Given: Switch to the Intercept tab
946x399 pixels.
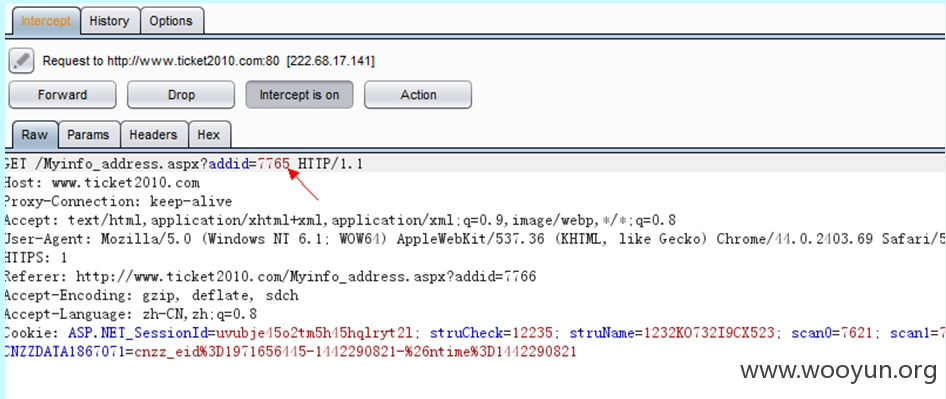Looking at the screenshot, I should click(x=46, y=21).
